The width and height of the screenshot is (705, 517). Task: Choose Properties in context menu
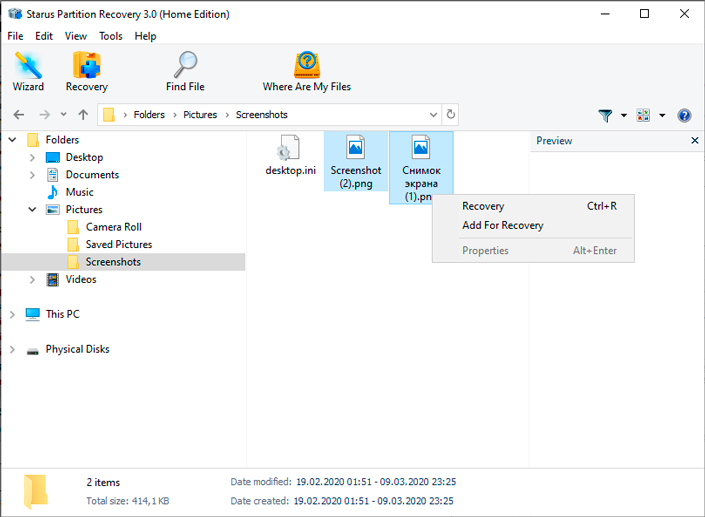coord(533,250)
